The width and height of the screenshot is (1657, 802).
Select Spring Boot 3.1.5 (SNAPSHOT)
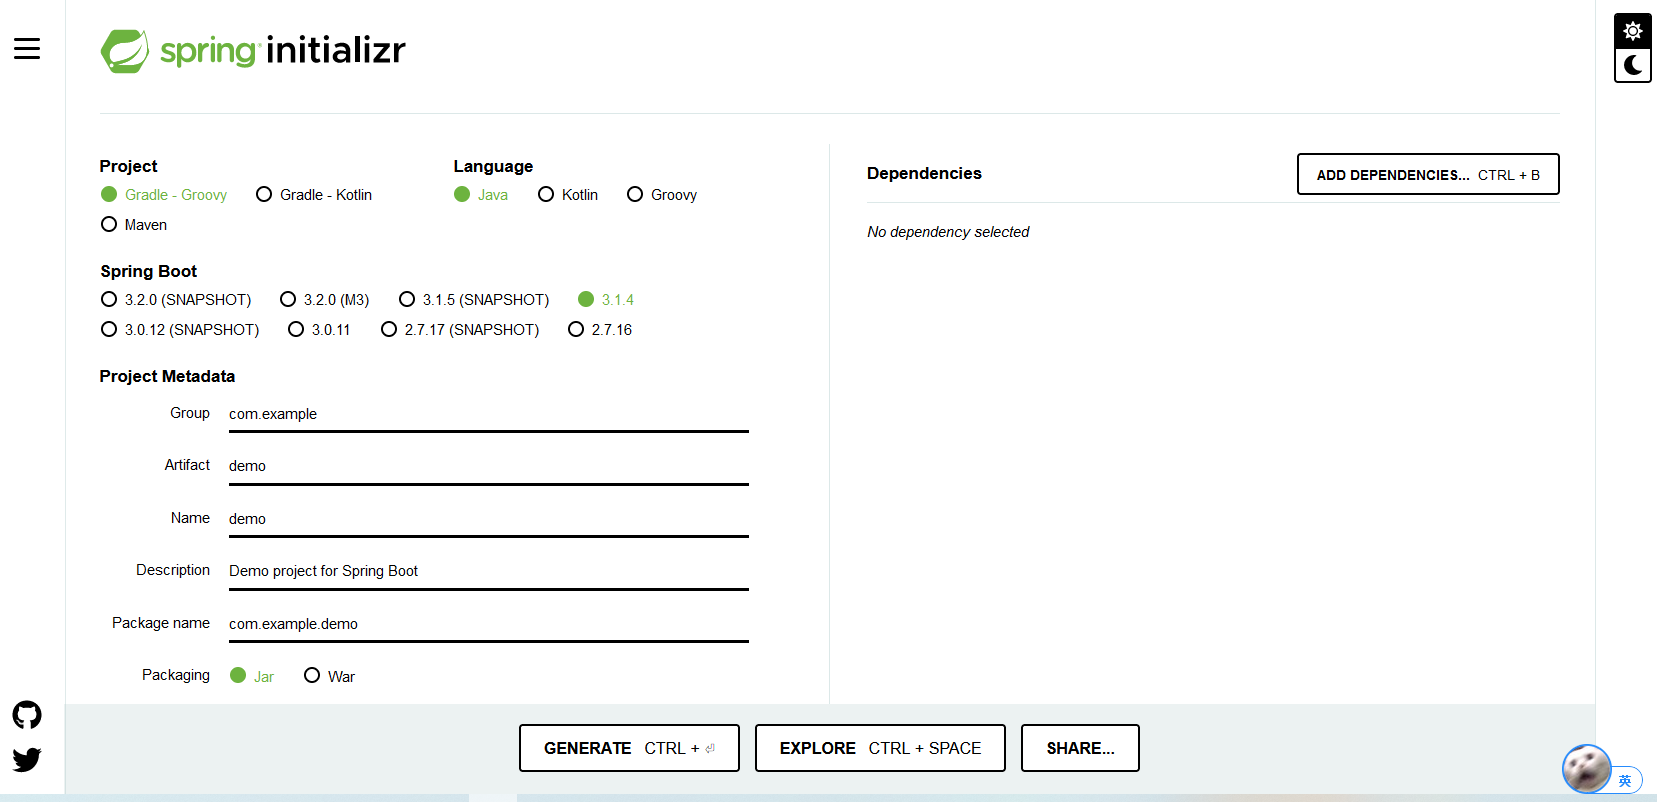[x=474, y=300]
